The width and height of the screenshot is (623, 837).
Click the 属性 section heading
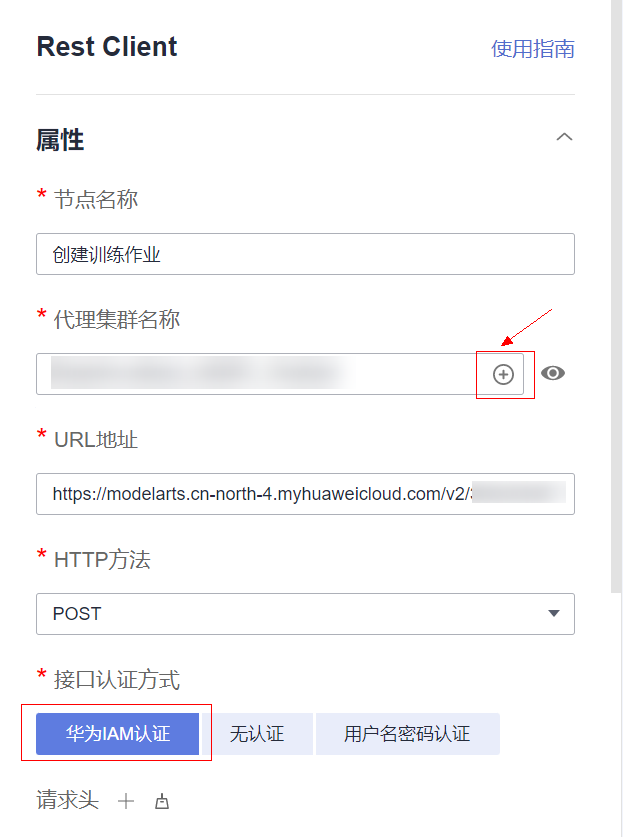(60, 140)
